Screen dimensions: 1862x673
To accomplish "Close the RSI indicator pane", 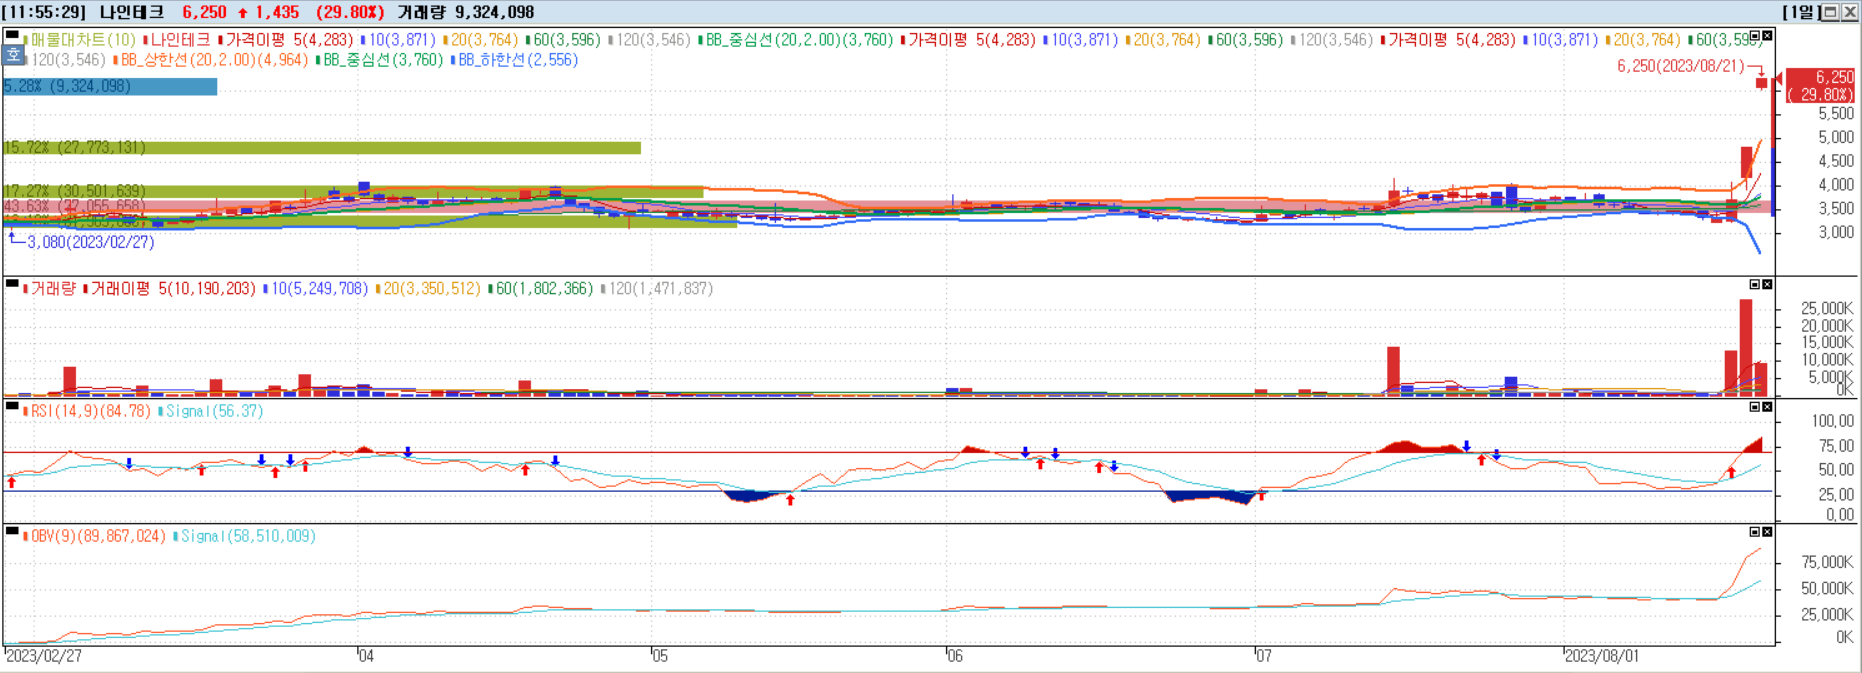I will coord(1767,407).
